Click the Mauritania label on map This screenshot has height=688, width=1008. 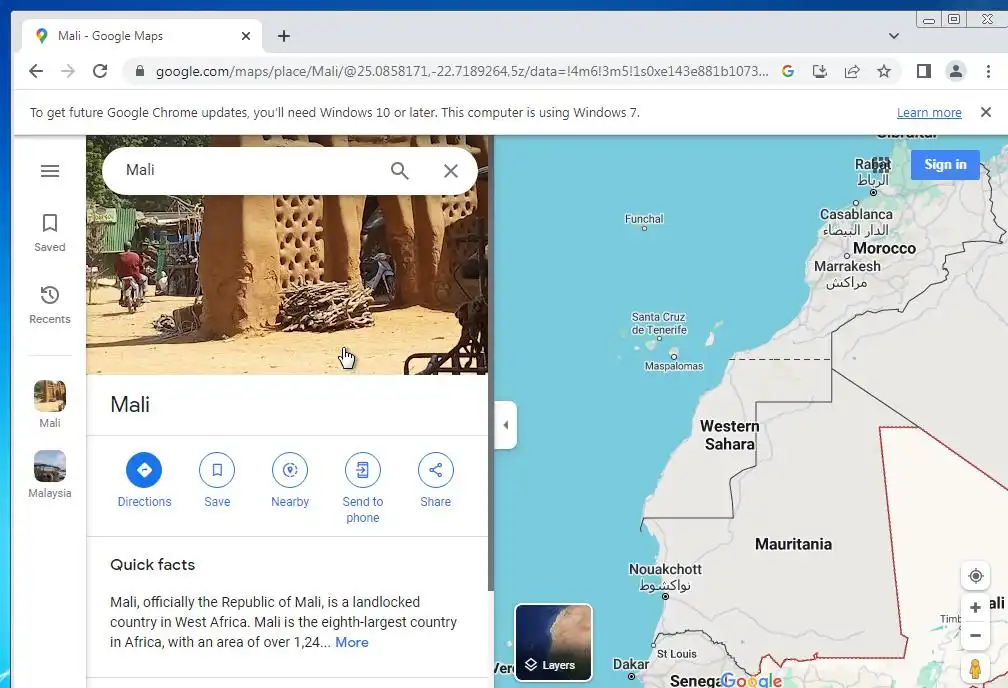[793, 544]
